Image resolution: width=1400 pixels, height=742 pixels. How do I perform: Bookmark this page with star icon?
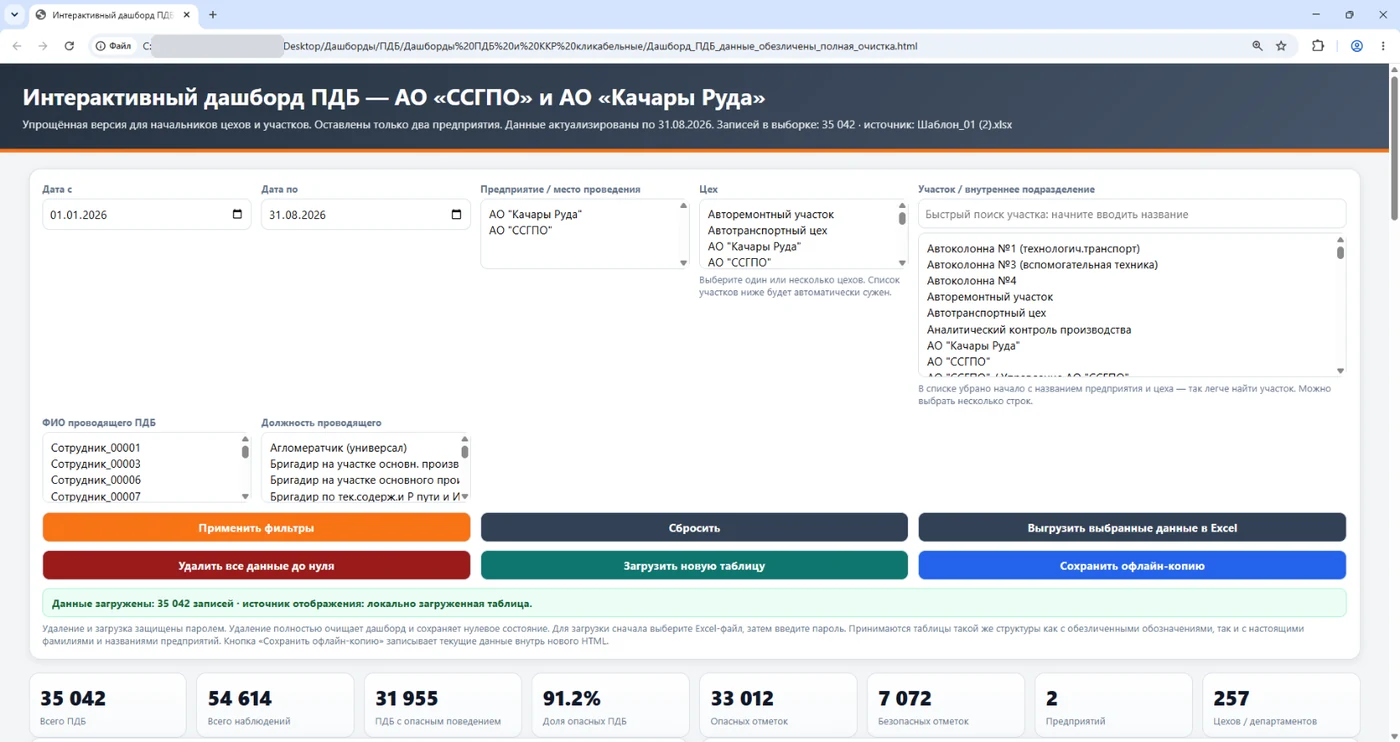[1281, 46]
